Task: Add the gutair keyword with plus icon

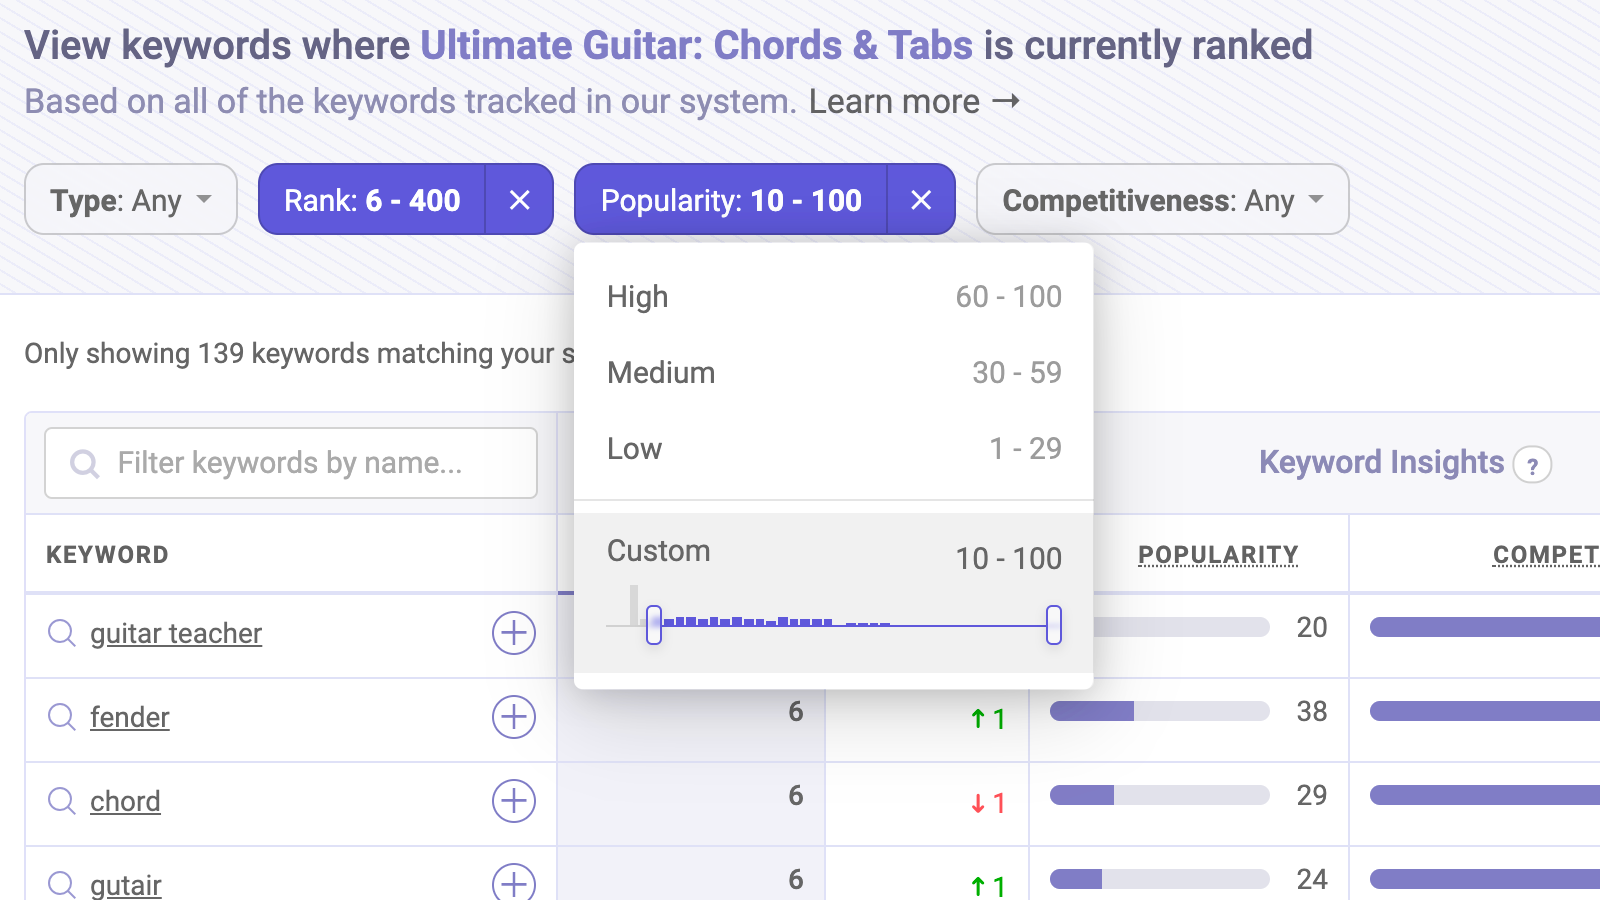Action: coord(514,883)
